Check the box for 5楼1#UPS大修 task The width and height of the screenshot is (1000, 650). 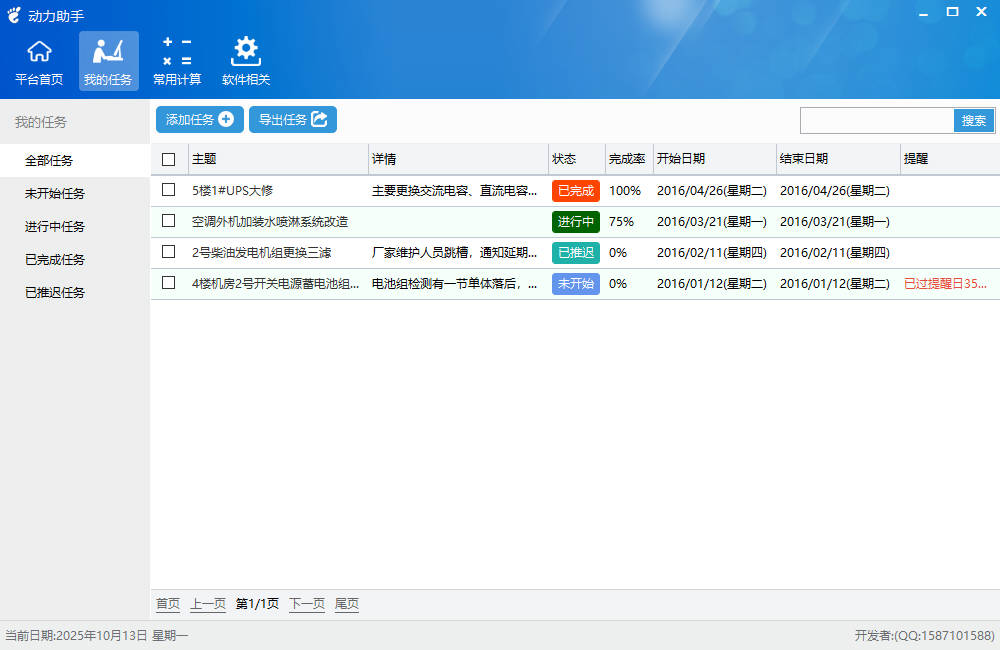coord(168,190)
